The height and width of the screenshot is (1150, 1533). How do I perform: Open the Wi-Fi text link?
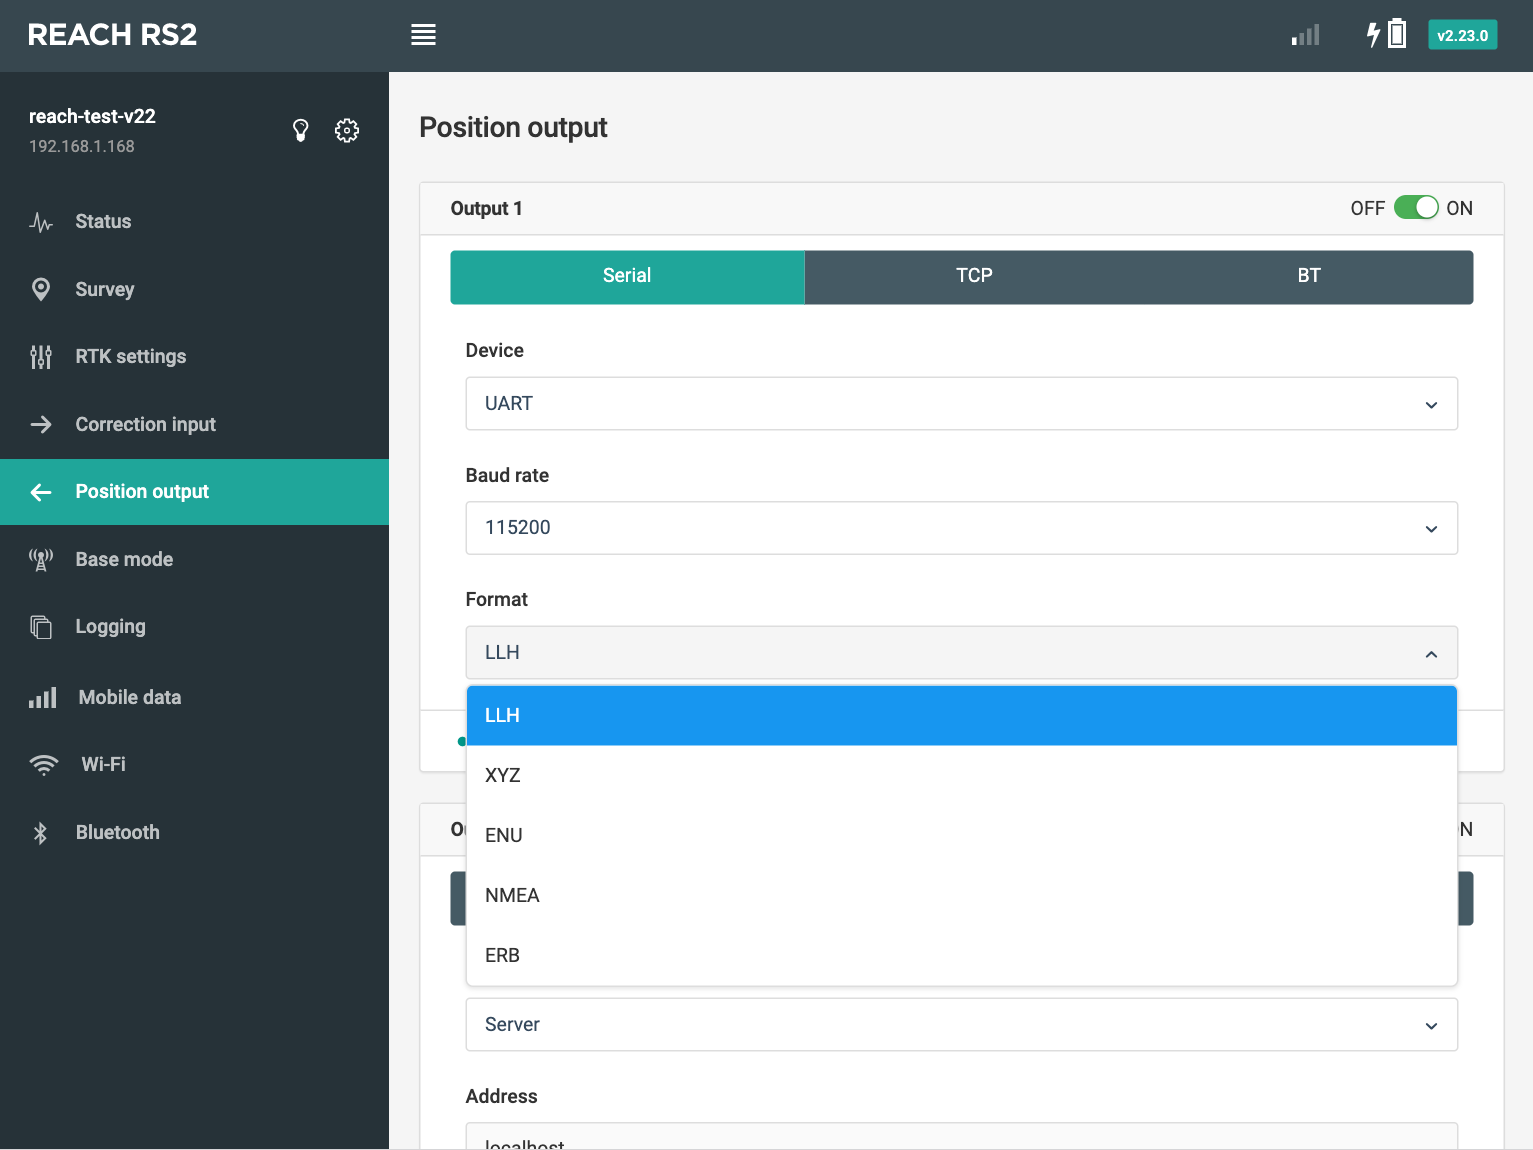103,764
